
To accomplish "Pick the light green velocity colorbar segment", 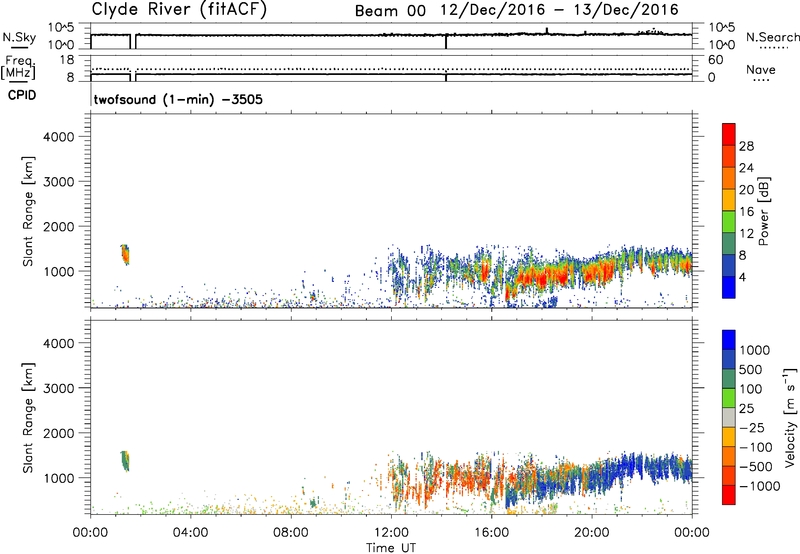I will pyautogui.click(x=729, y=398).
